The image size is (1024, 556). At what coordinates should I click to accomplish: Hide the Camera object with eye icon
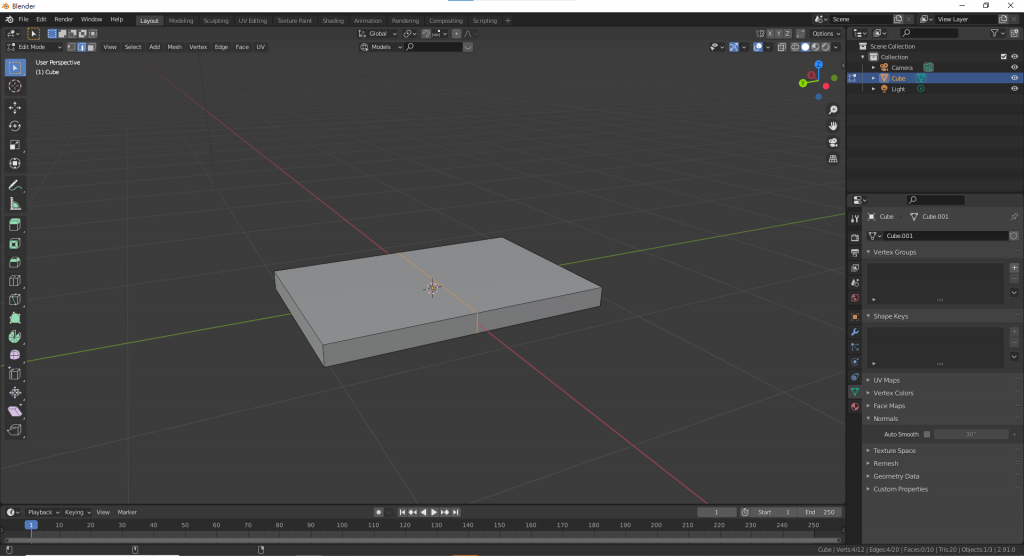[1014, 68]
